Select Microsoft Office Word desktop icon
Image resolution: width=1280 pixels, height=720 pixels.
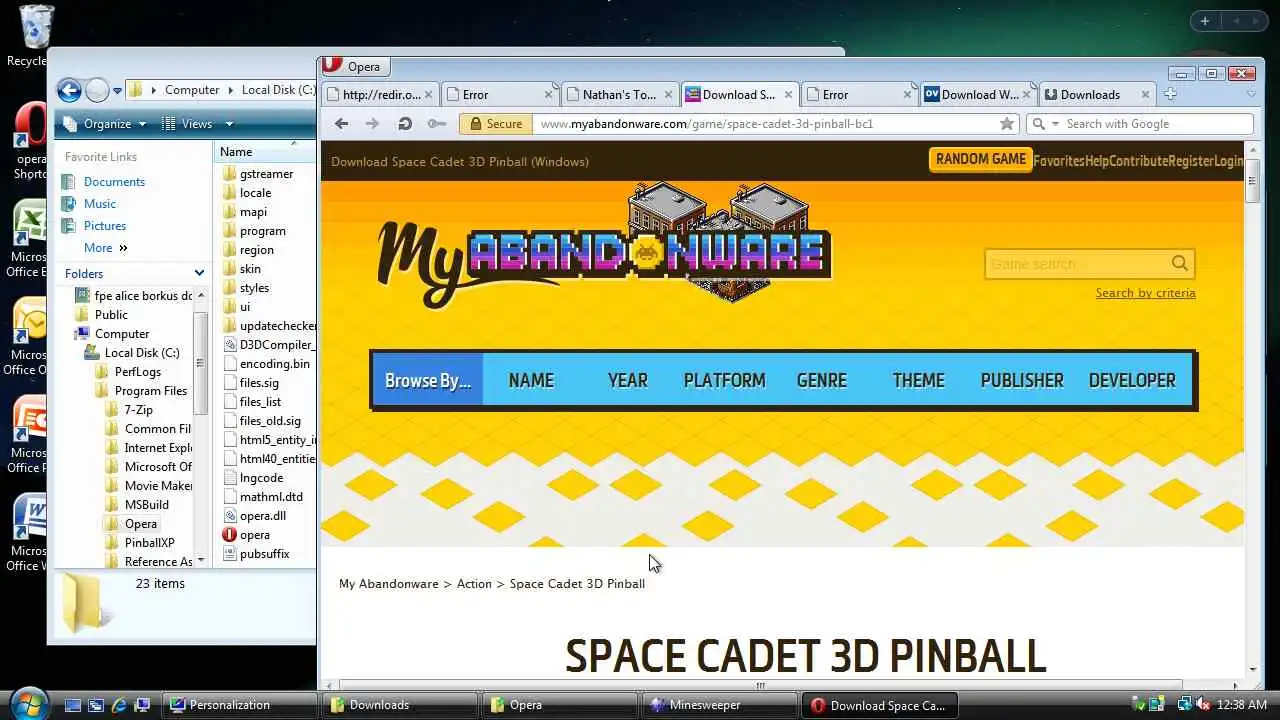pos(28,533)
